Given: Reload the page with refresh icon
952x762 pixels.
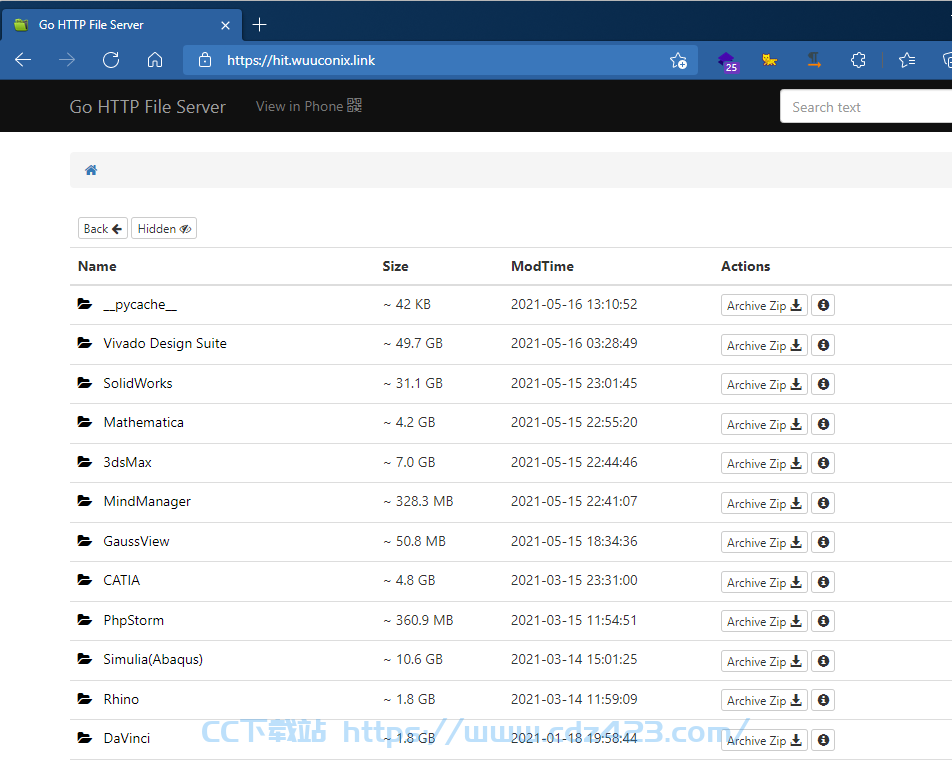Looking at the screenshot, I should (111, 60).
